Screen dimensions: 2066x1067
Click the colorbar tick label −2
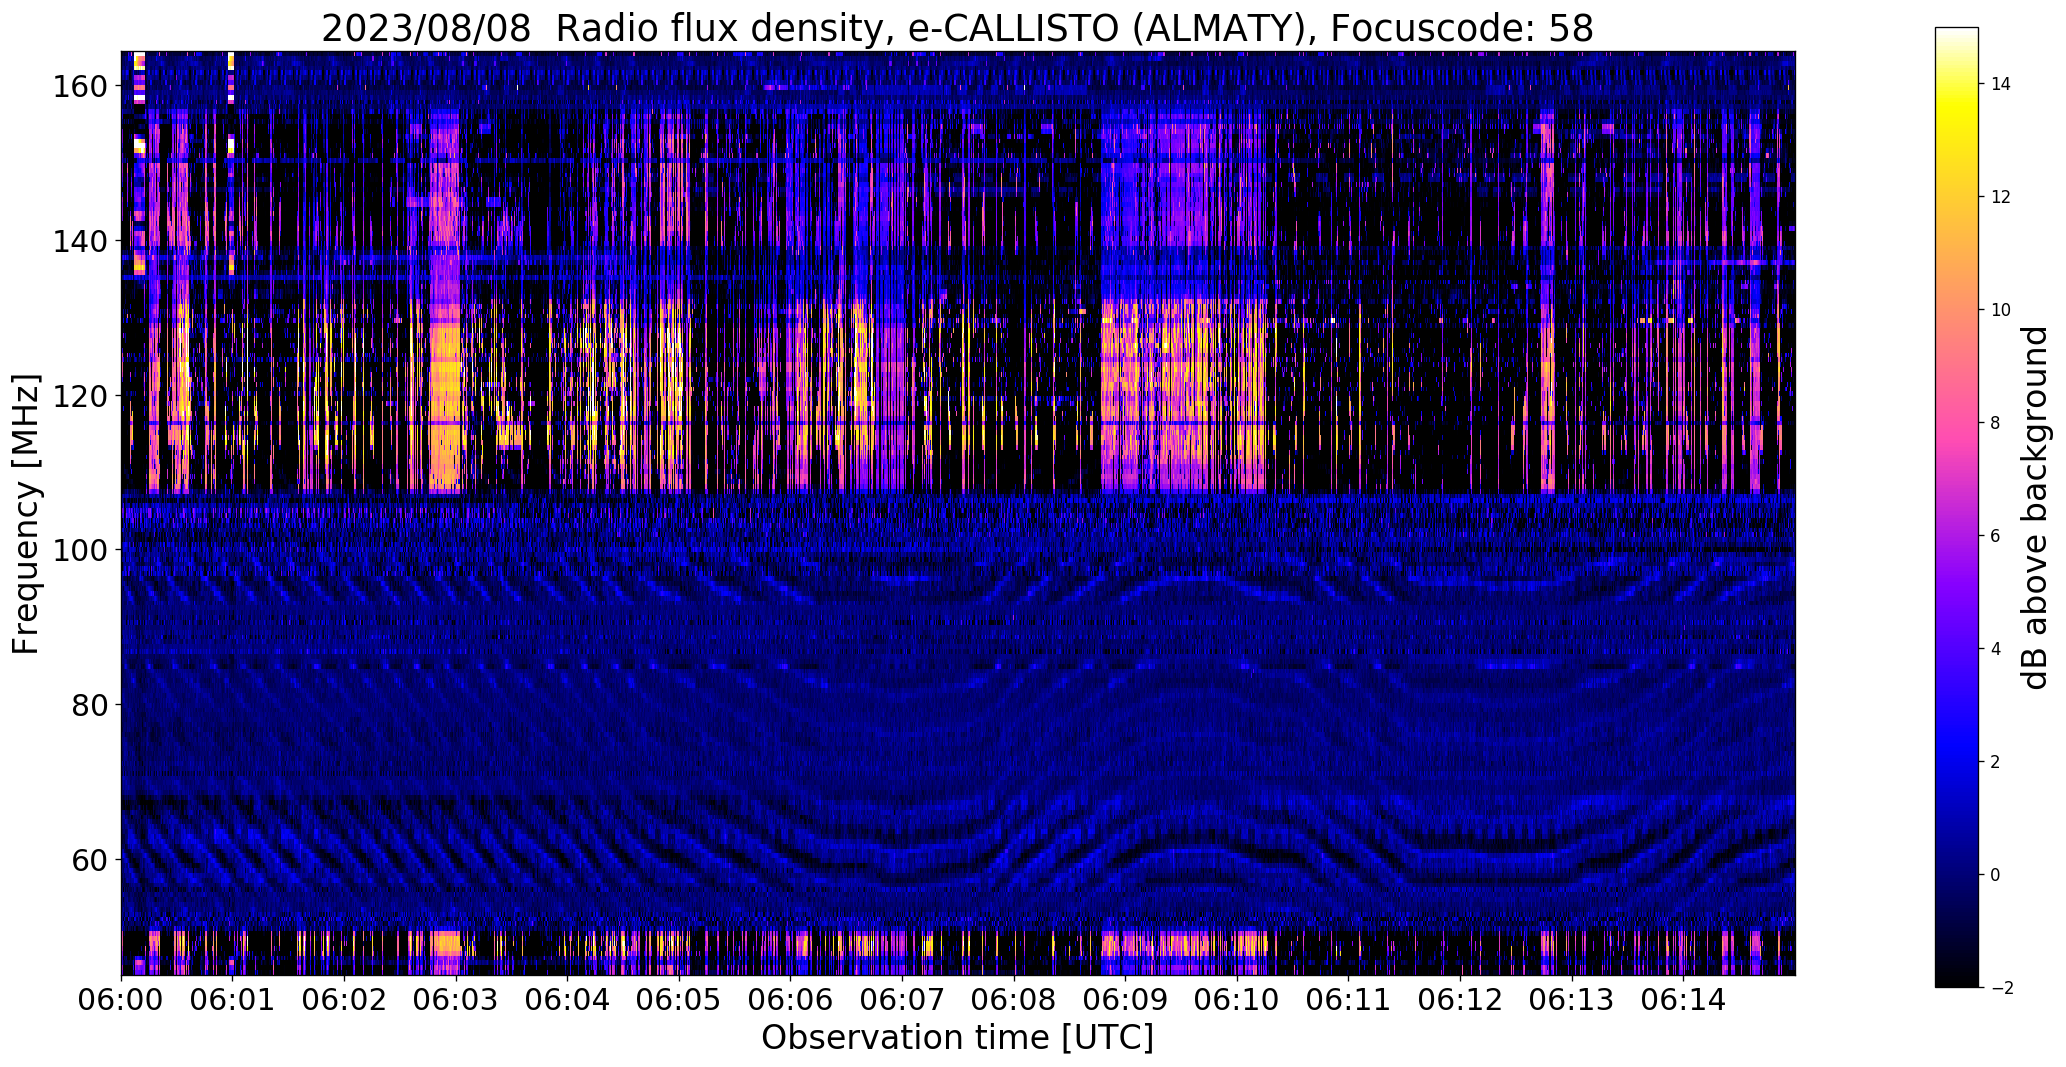coord(2001,988)
